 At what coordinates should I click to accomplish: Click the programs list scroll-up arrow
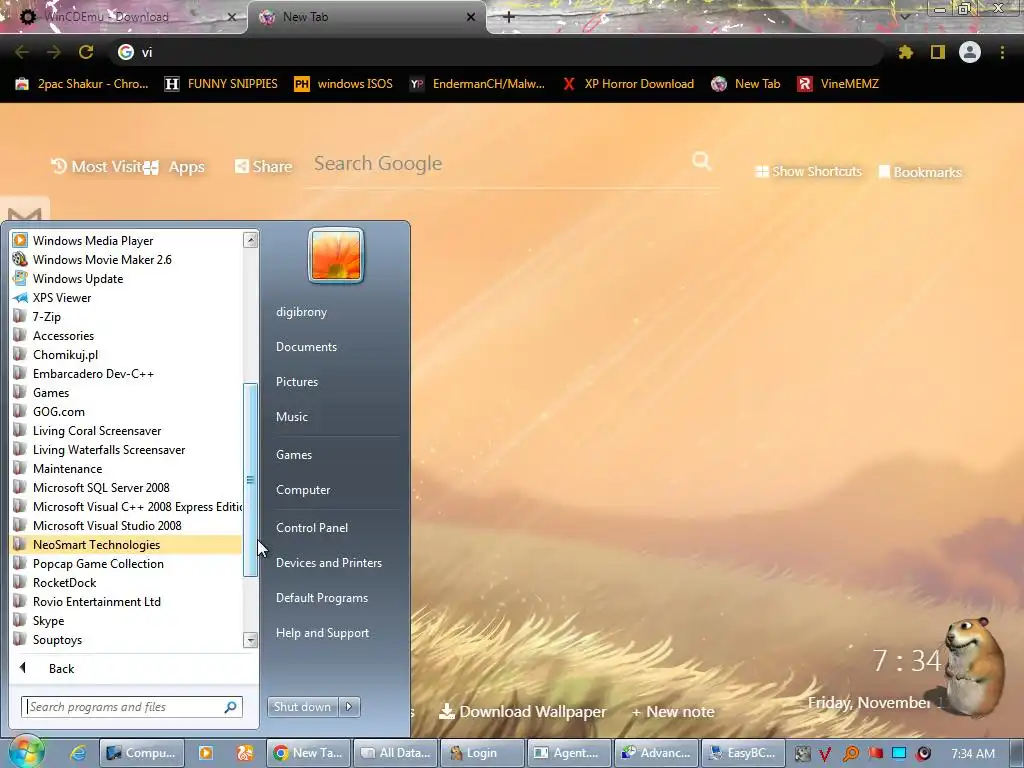[250, 240]
